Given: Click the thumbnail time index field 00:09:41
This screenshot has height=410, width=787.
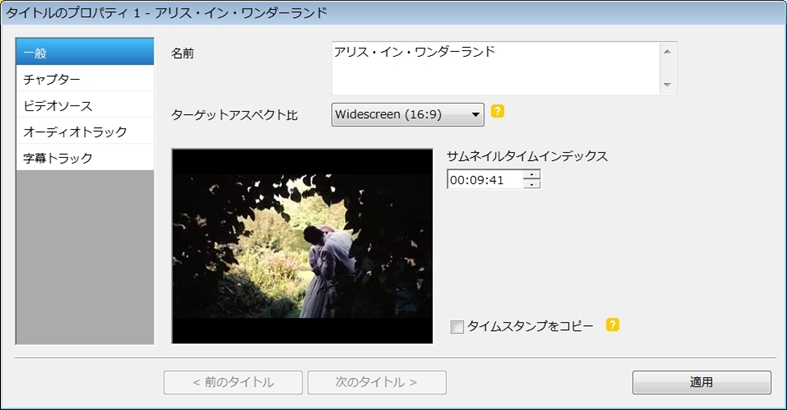Looking at the screenshot, I should click(485, 180).
